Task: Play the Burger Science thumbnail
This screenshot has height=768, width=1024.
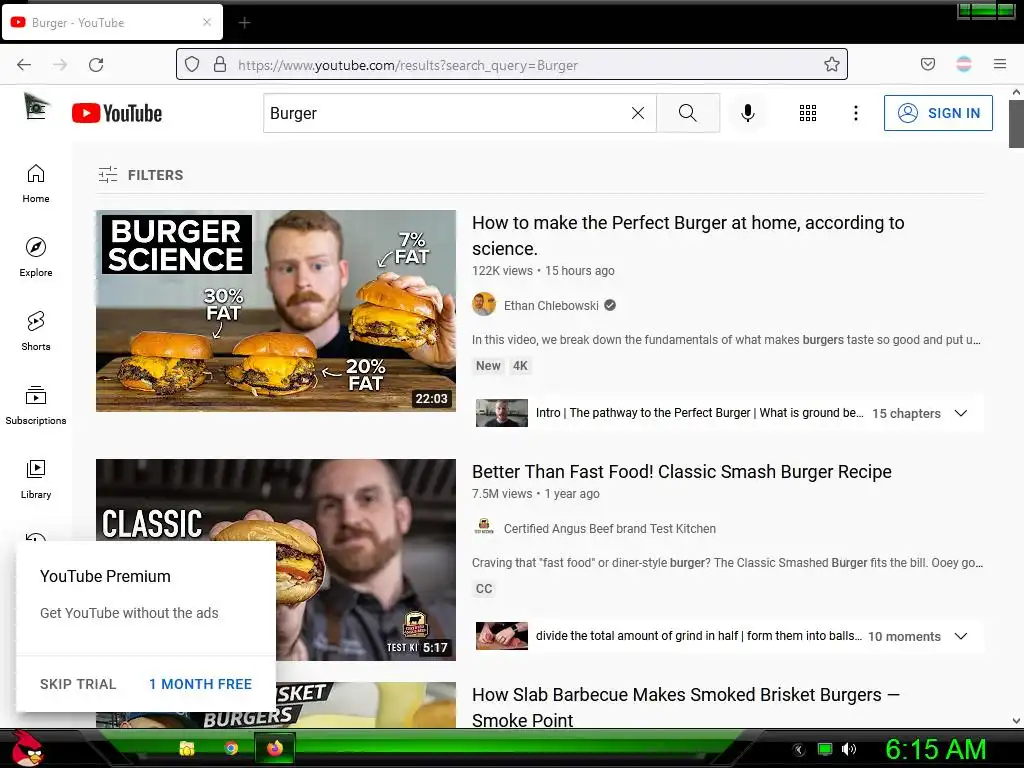Action: (x=276, y=311)
